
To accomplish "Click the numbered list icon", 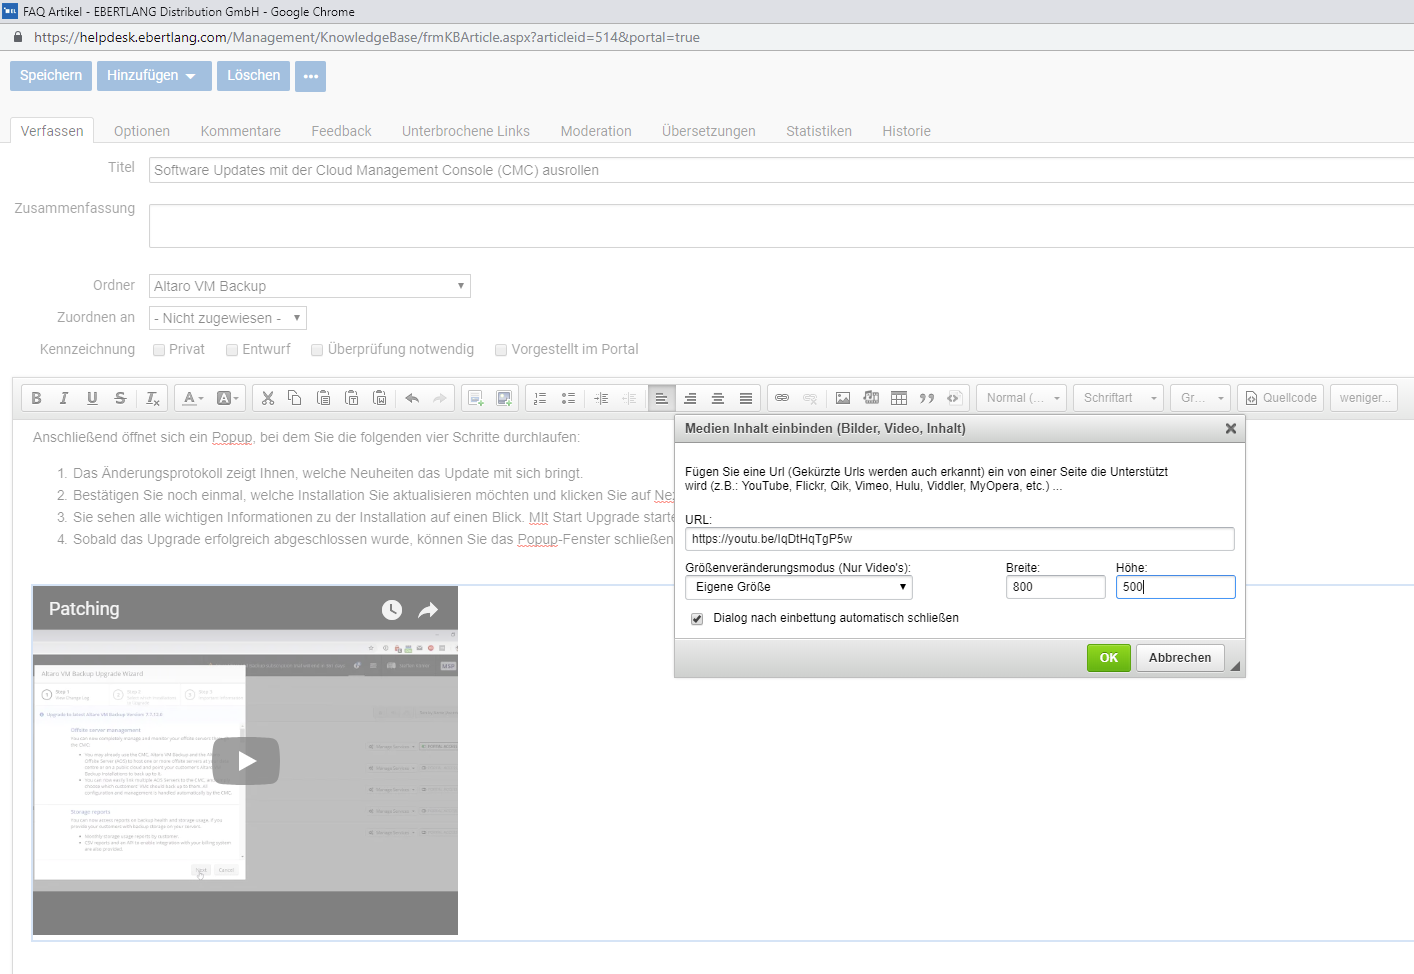I will (x=540, y=398).
